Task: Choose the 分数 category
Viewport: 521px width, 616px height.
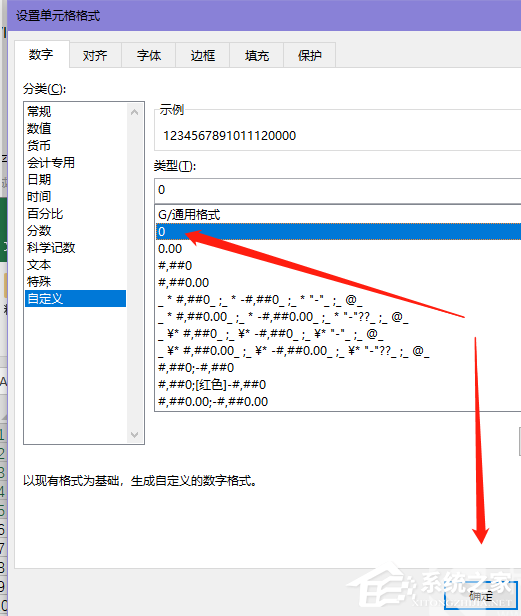Action: point(75,231)
